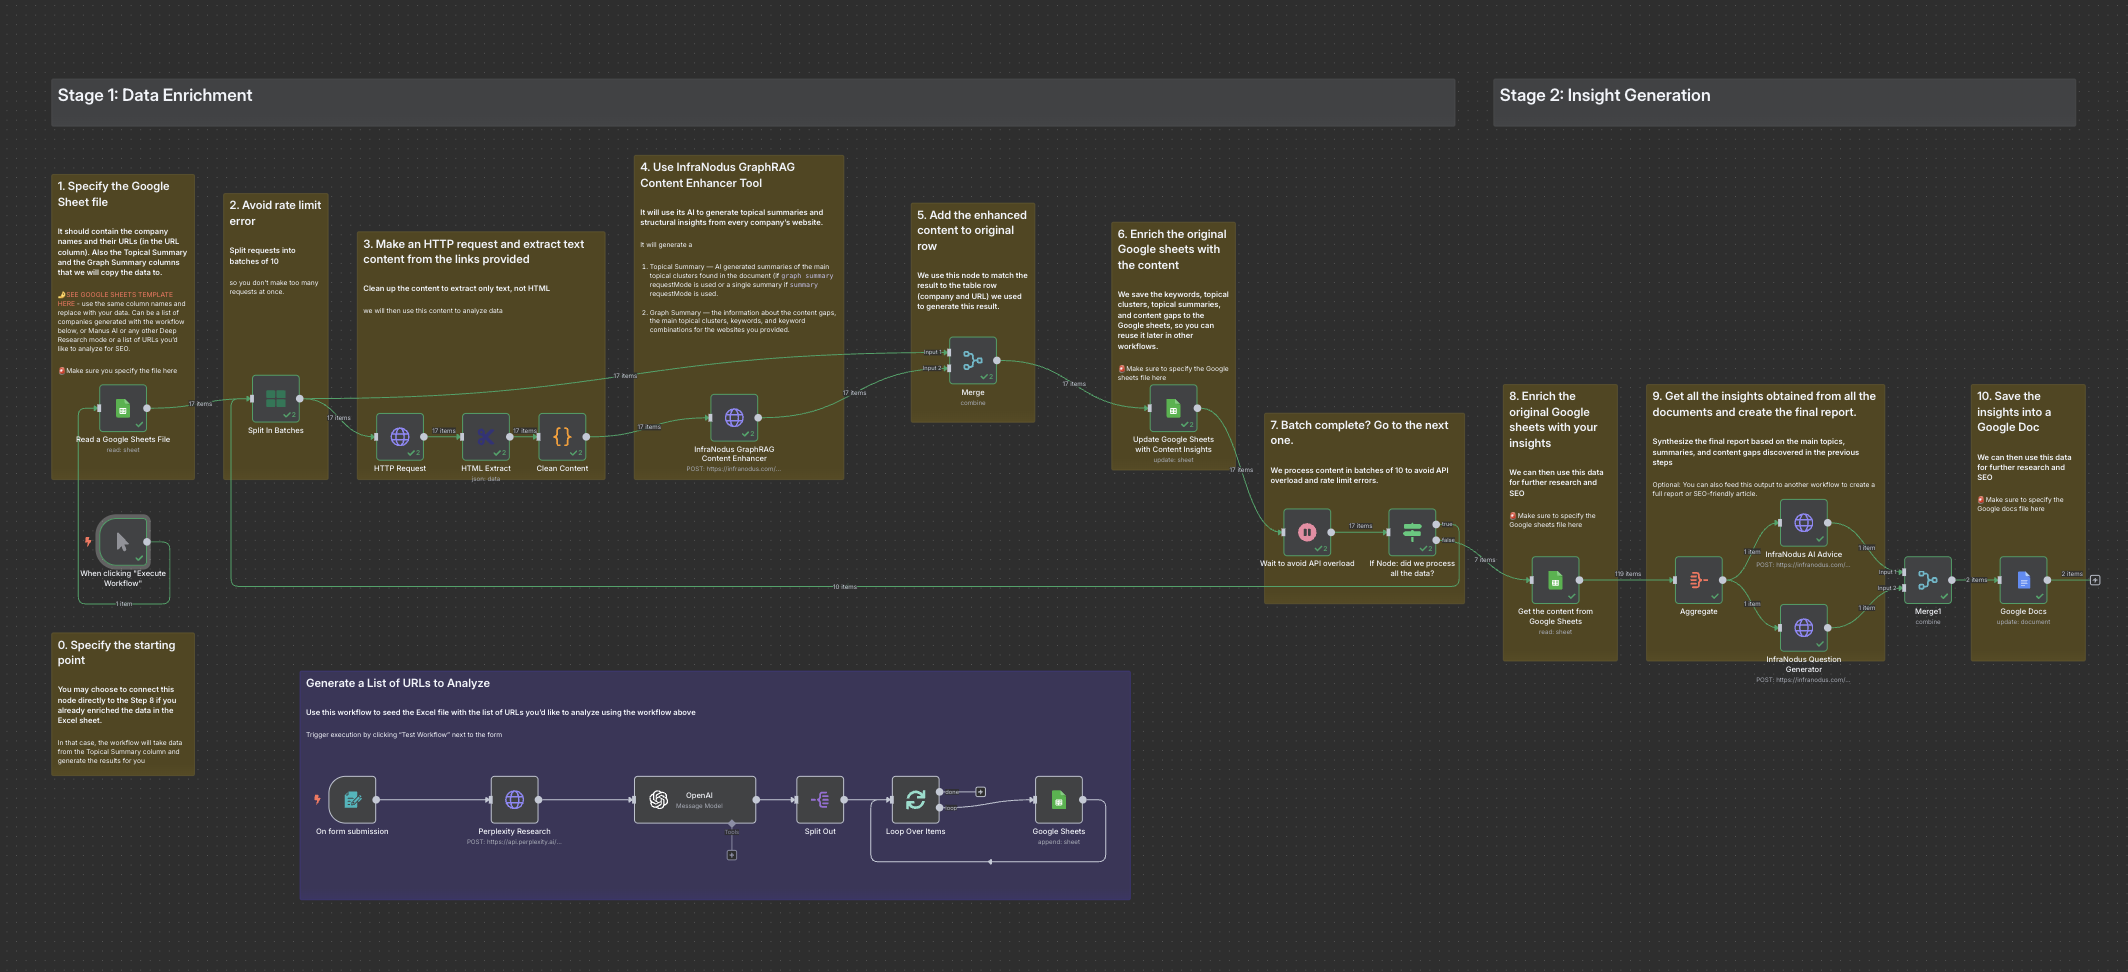
Task: Select the Loop Over Items node
Action: tap(915, 800)
